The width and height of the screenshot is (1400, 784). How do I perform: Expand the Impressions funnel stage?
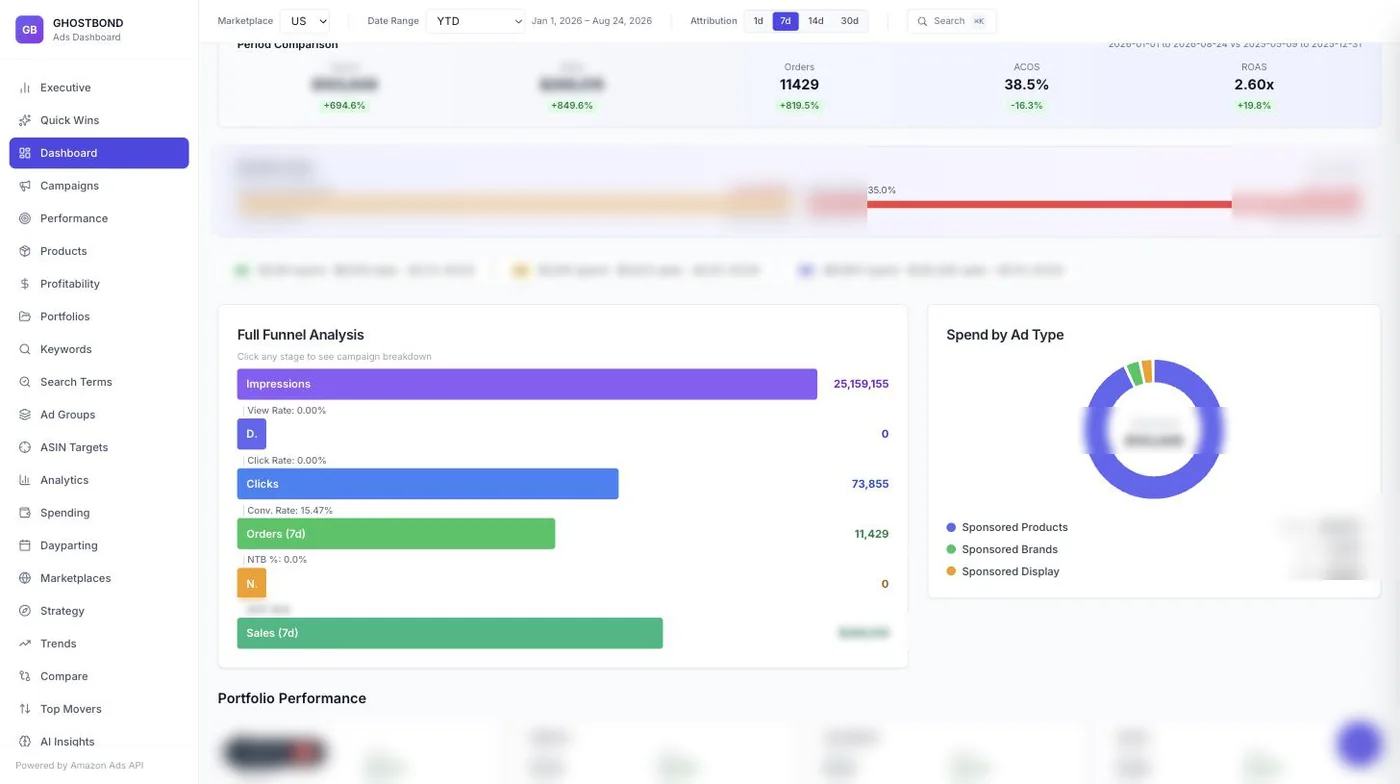(x=527, y=384)
